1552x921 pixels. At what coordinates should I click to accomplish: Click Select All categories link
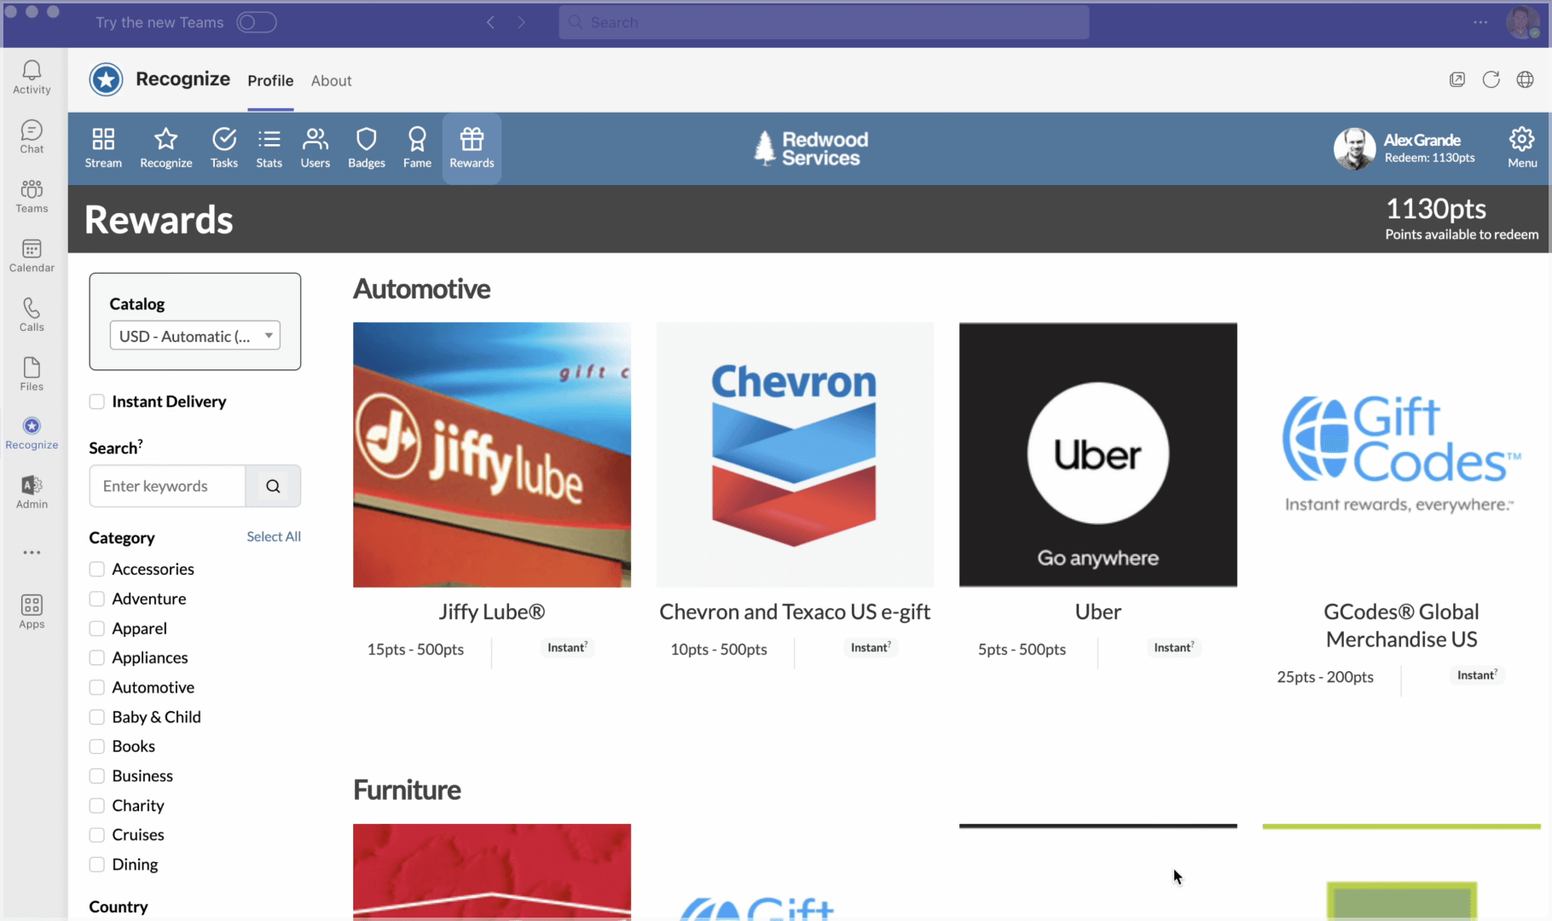(274, 537)
